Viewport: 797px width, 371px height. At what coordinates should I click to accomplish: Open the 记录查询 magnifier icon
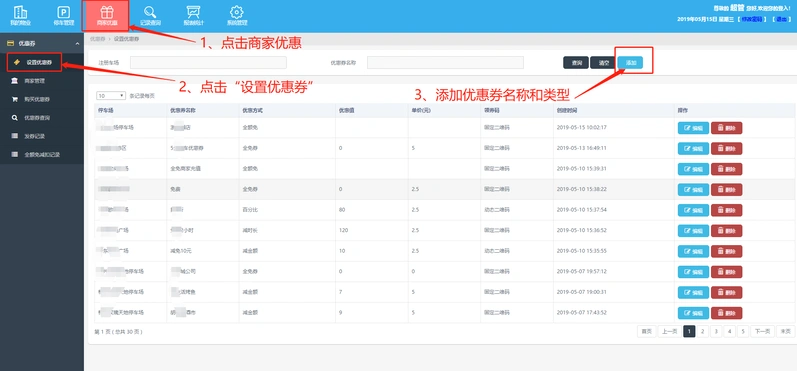pyautogui.click(x=150, y=15)
